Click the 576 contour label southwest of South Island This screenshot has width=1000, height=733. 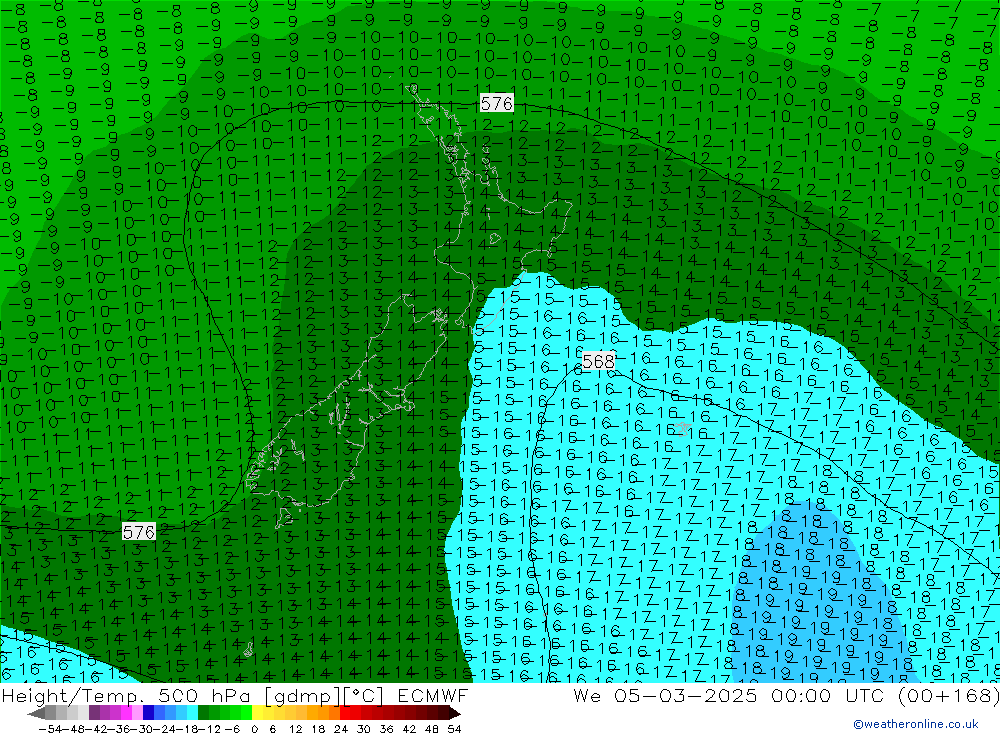pos(138,531)
